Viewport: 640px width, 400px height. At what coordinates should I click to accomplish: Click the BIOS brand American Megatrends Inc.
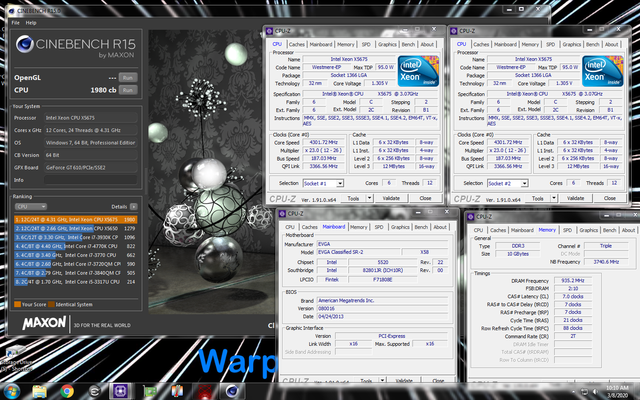pyautogui.click(x=383, y=301)
